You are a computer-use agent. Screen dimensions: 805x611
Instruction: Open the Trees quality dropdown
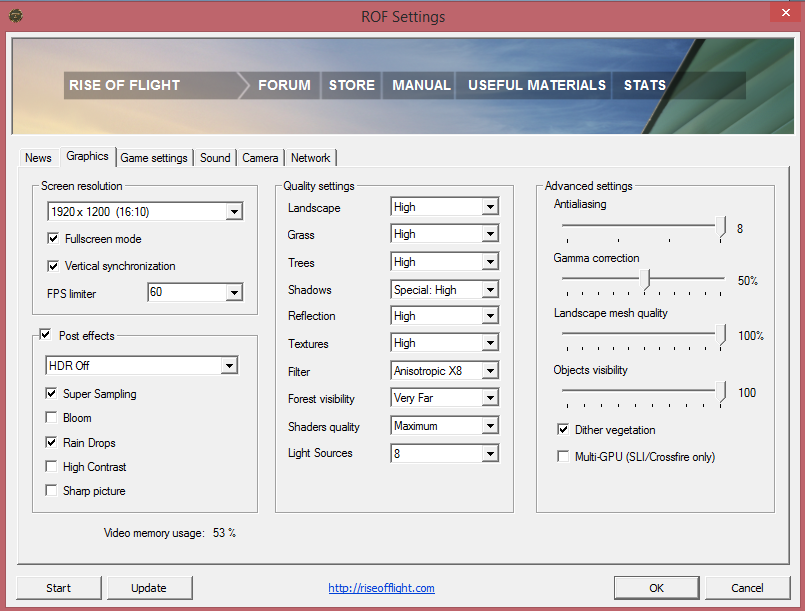click(445, 262)
